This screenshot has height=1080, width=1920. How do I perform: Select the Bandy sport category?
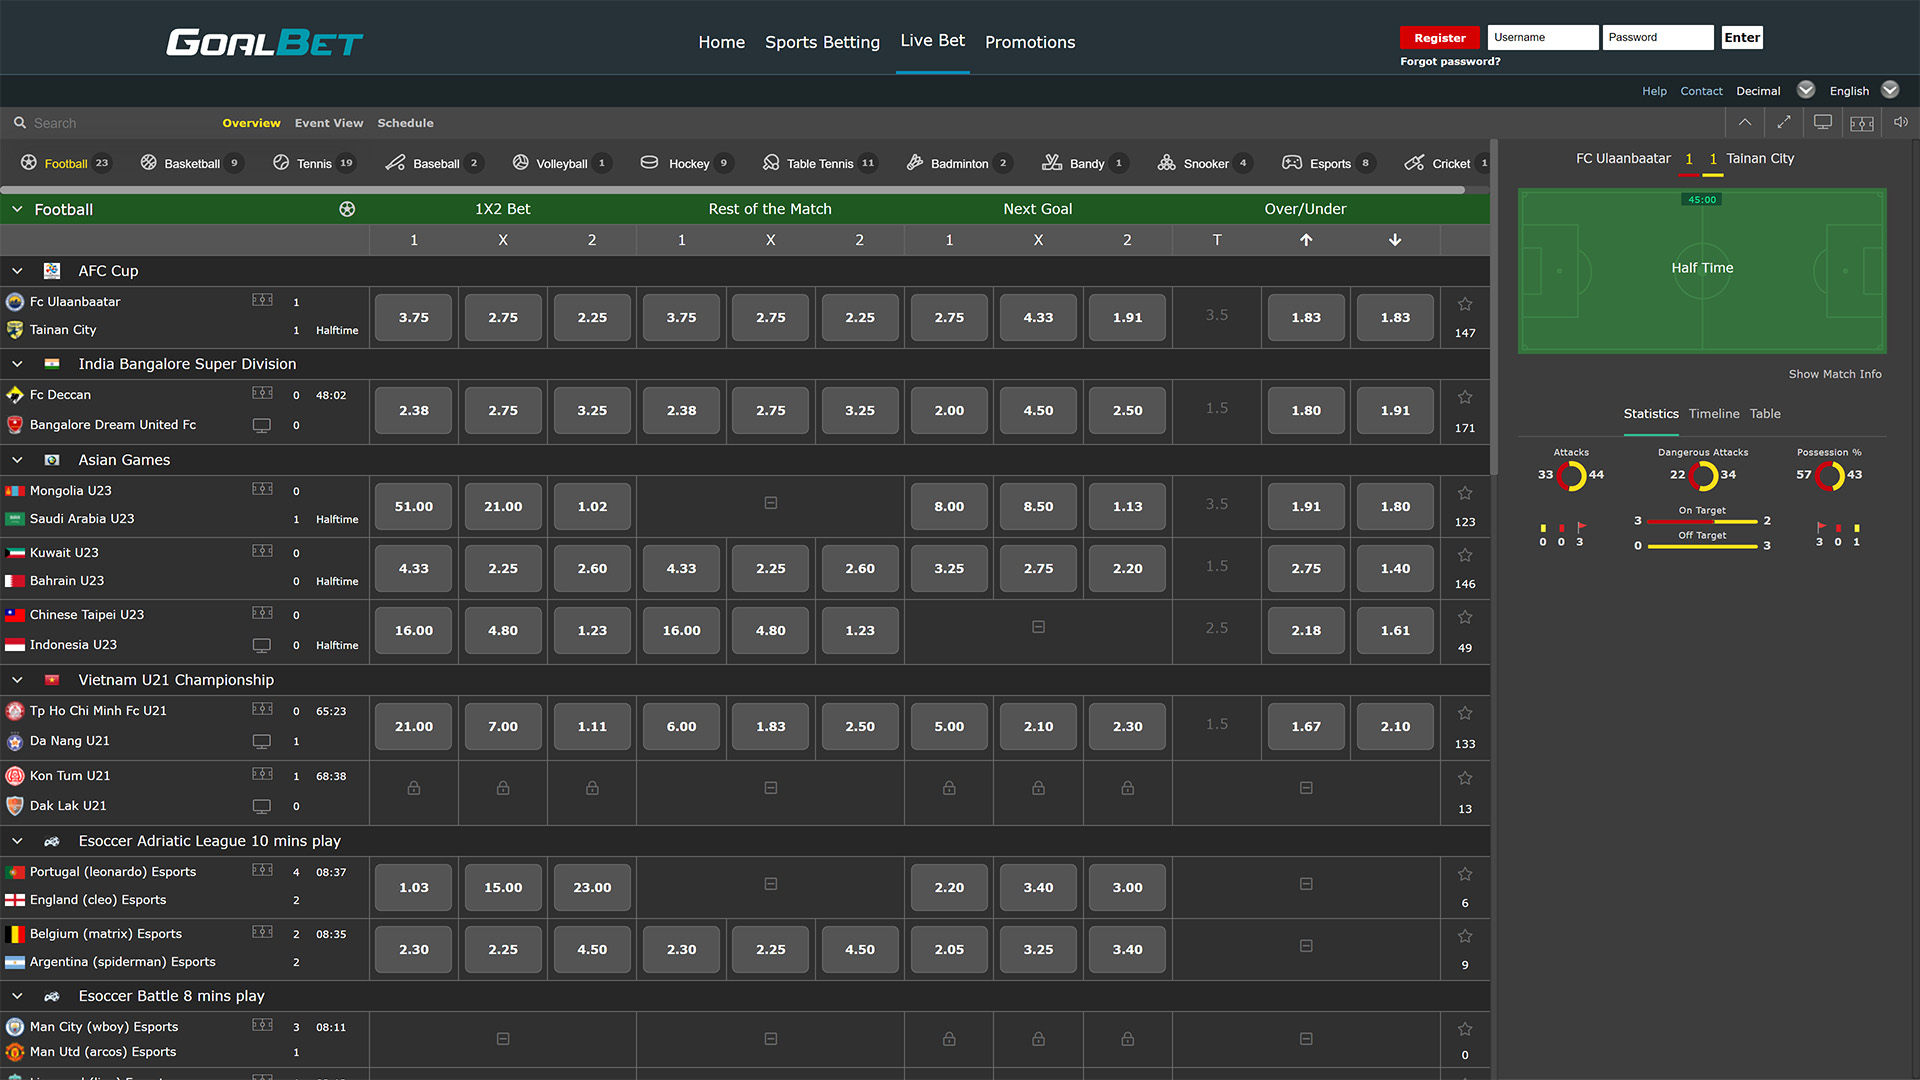pos(1086,163)
